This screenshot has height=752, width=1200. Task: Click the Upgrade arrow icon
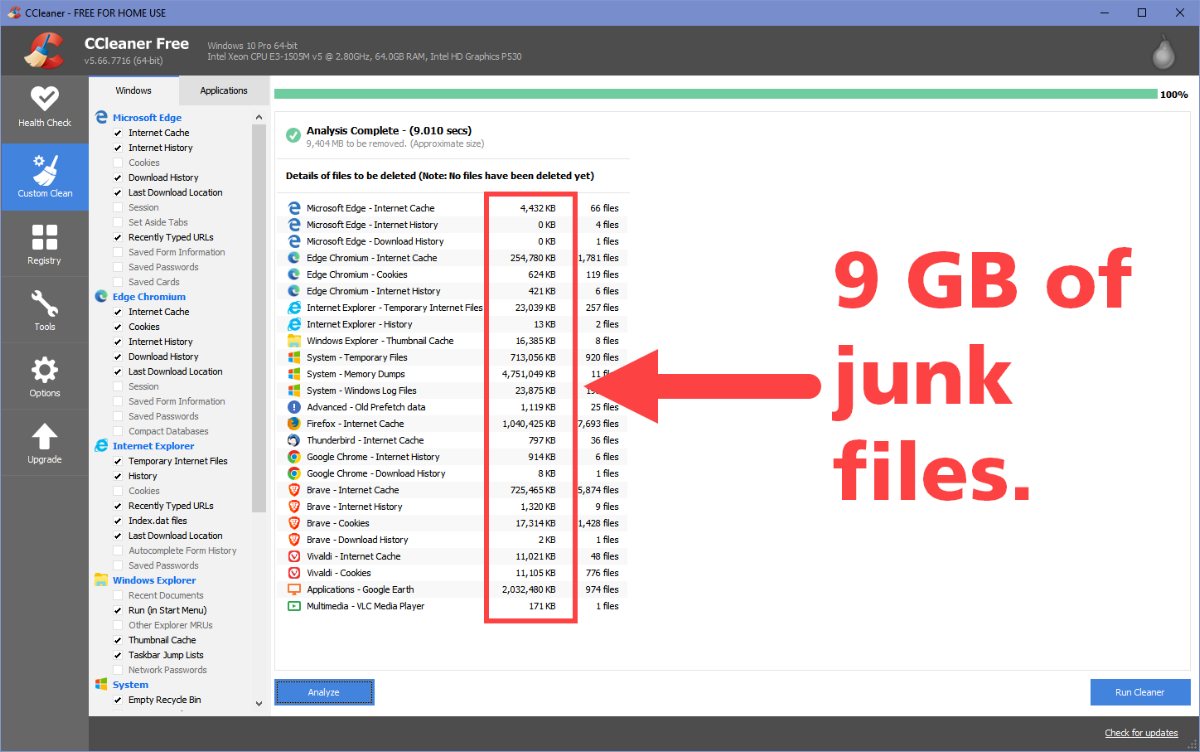tap(45, 436)
